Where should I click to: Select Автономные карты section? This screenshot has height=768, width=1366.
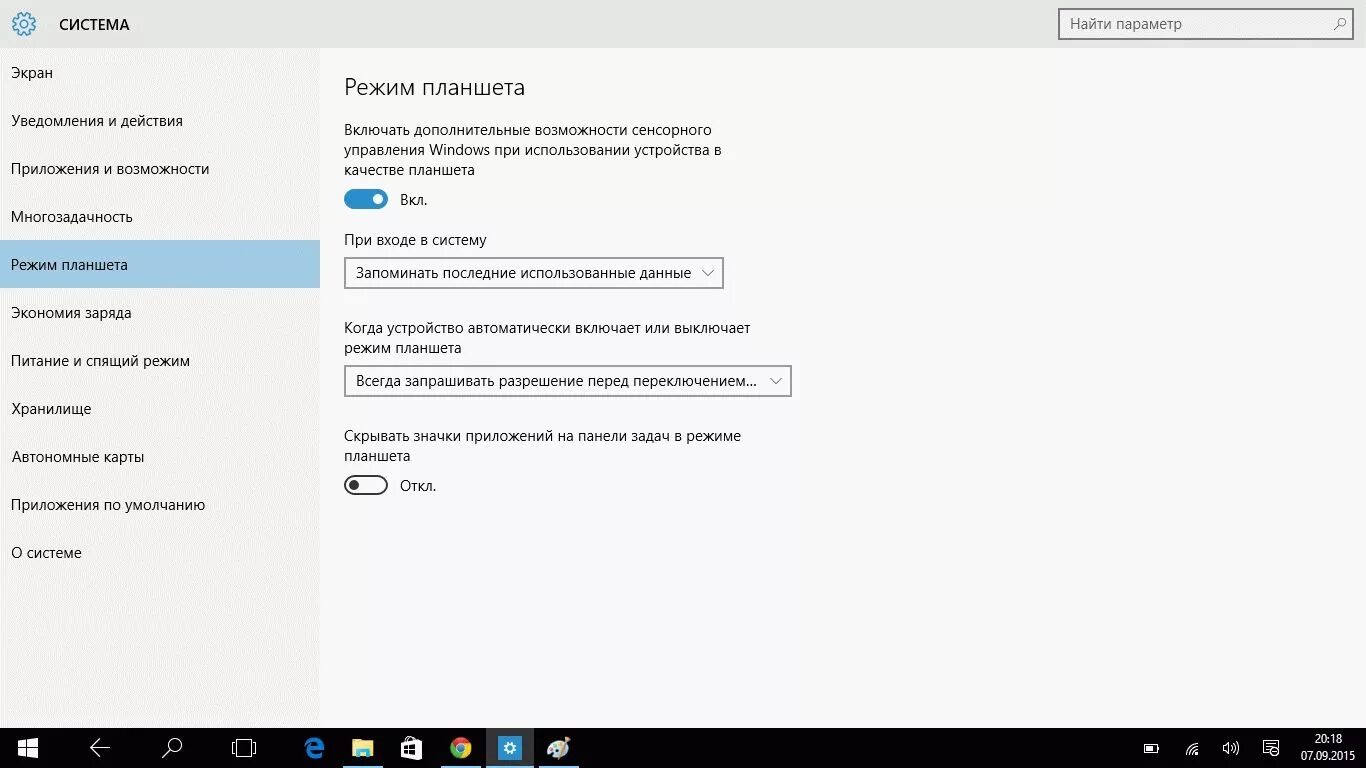pos(160,456)
